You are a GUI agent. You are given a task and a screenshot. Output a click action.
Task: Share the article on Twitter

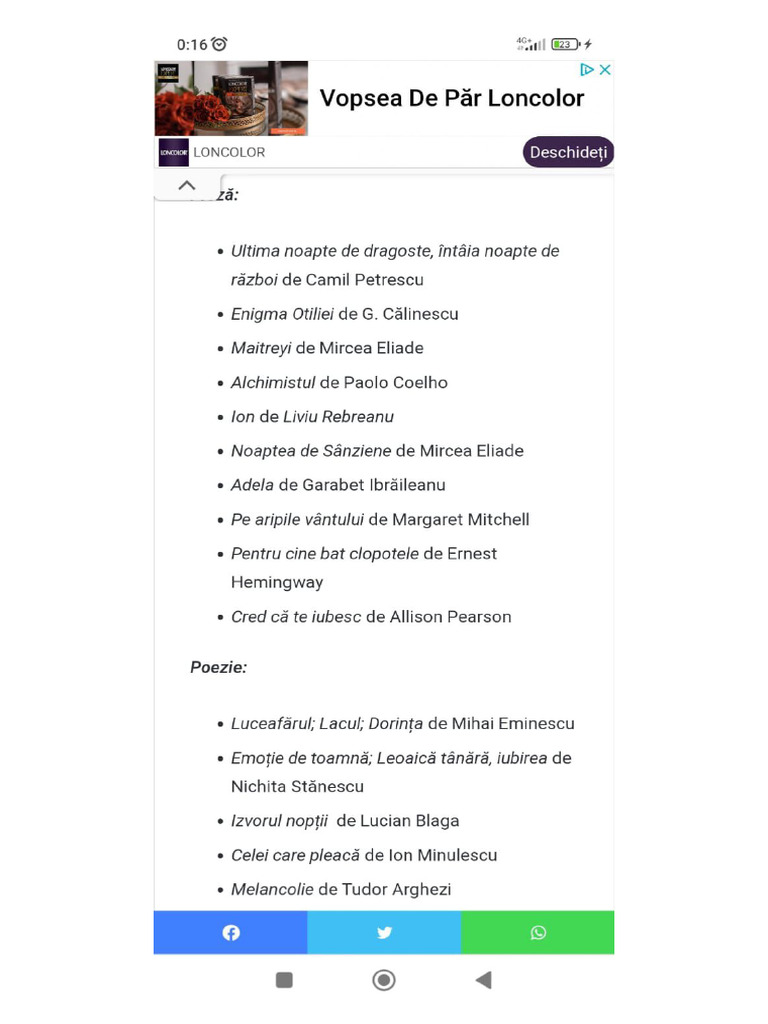point(384,932)
